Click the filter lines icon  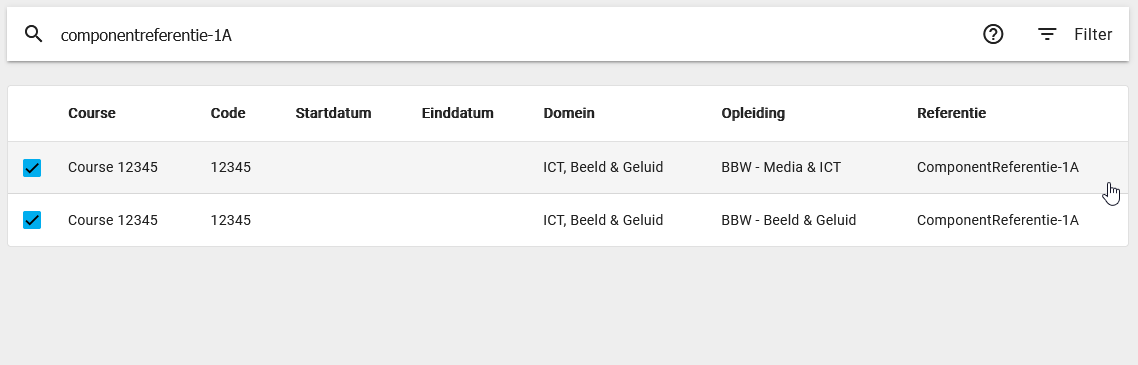point(1047,34)
